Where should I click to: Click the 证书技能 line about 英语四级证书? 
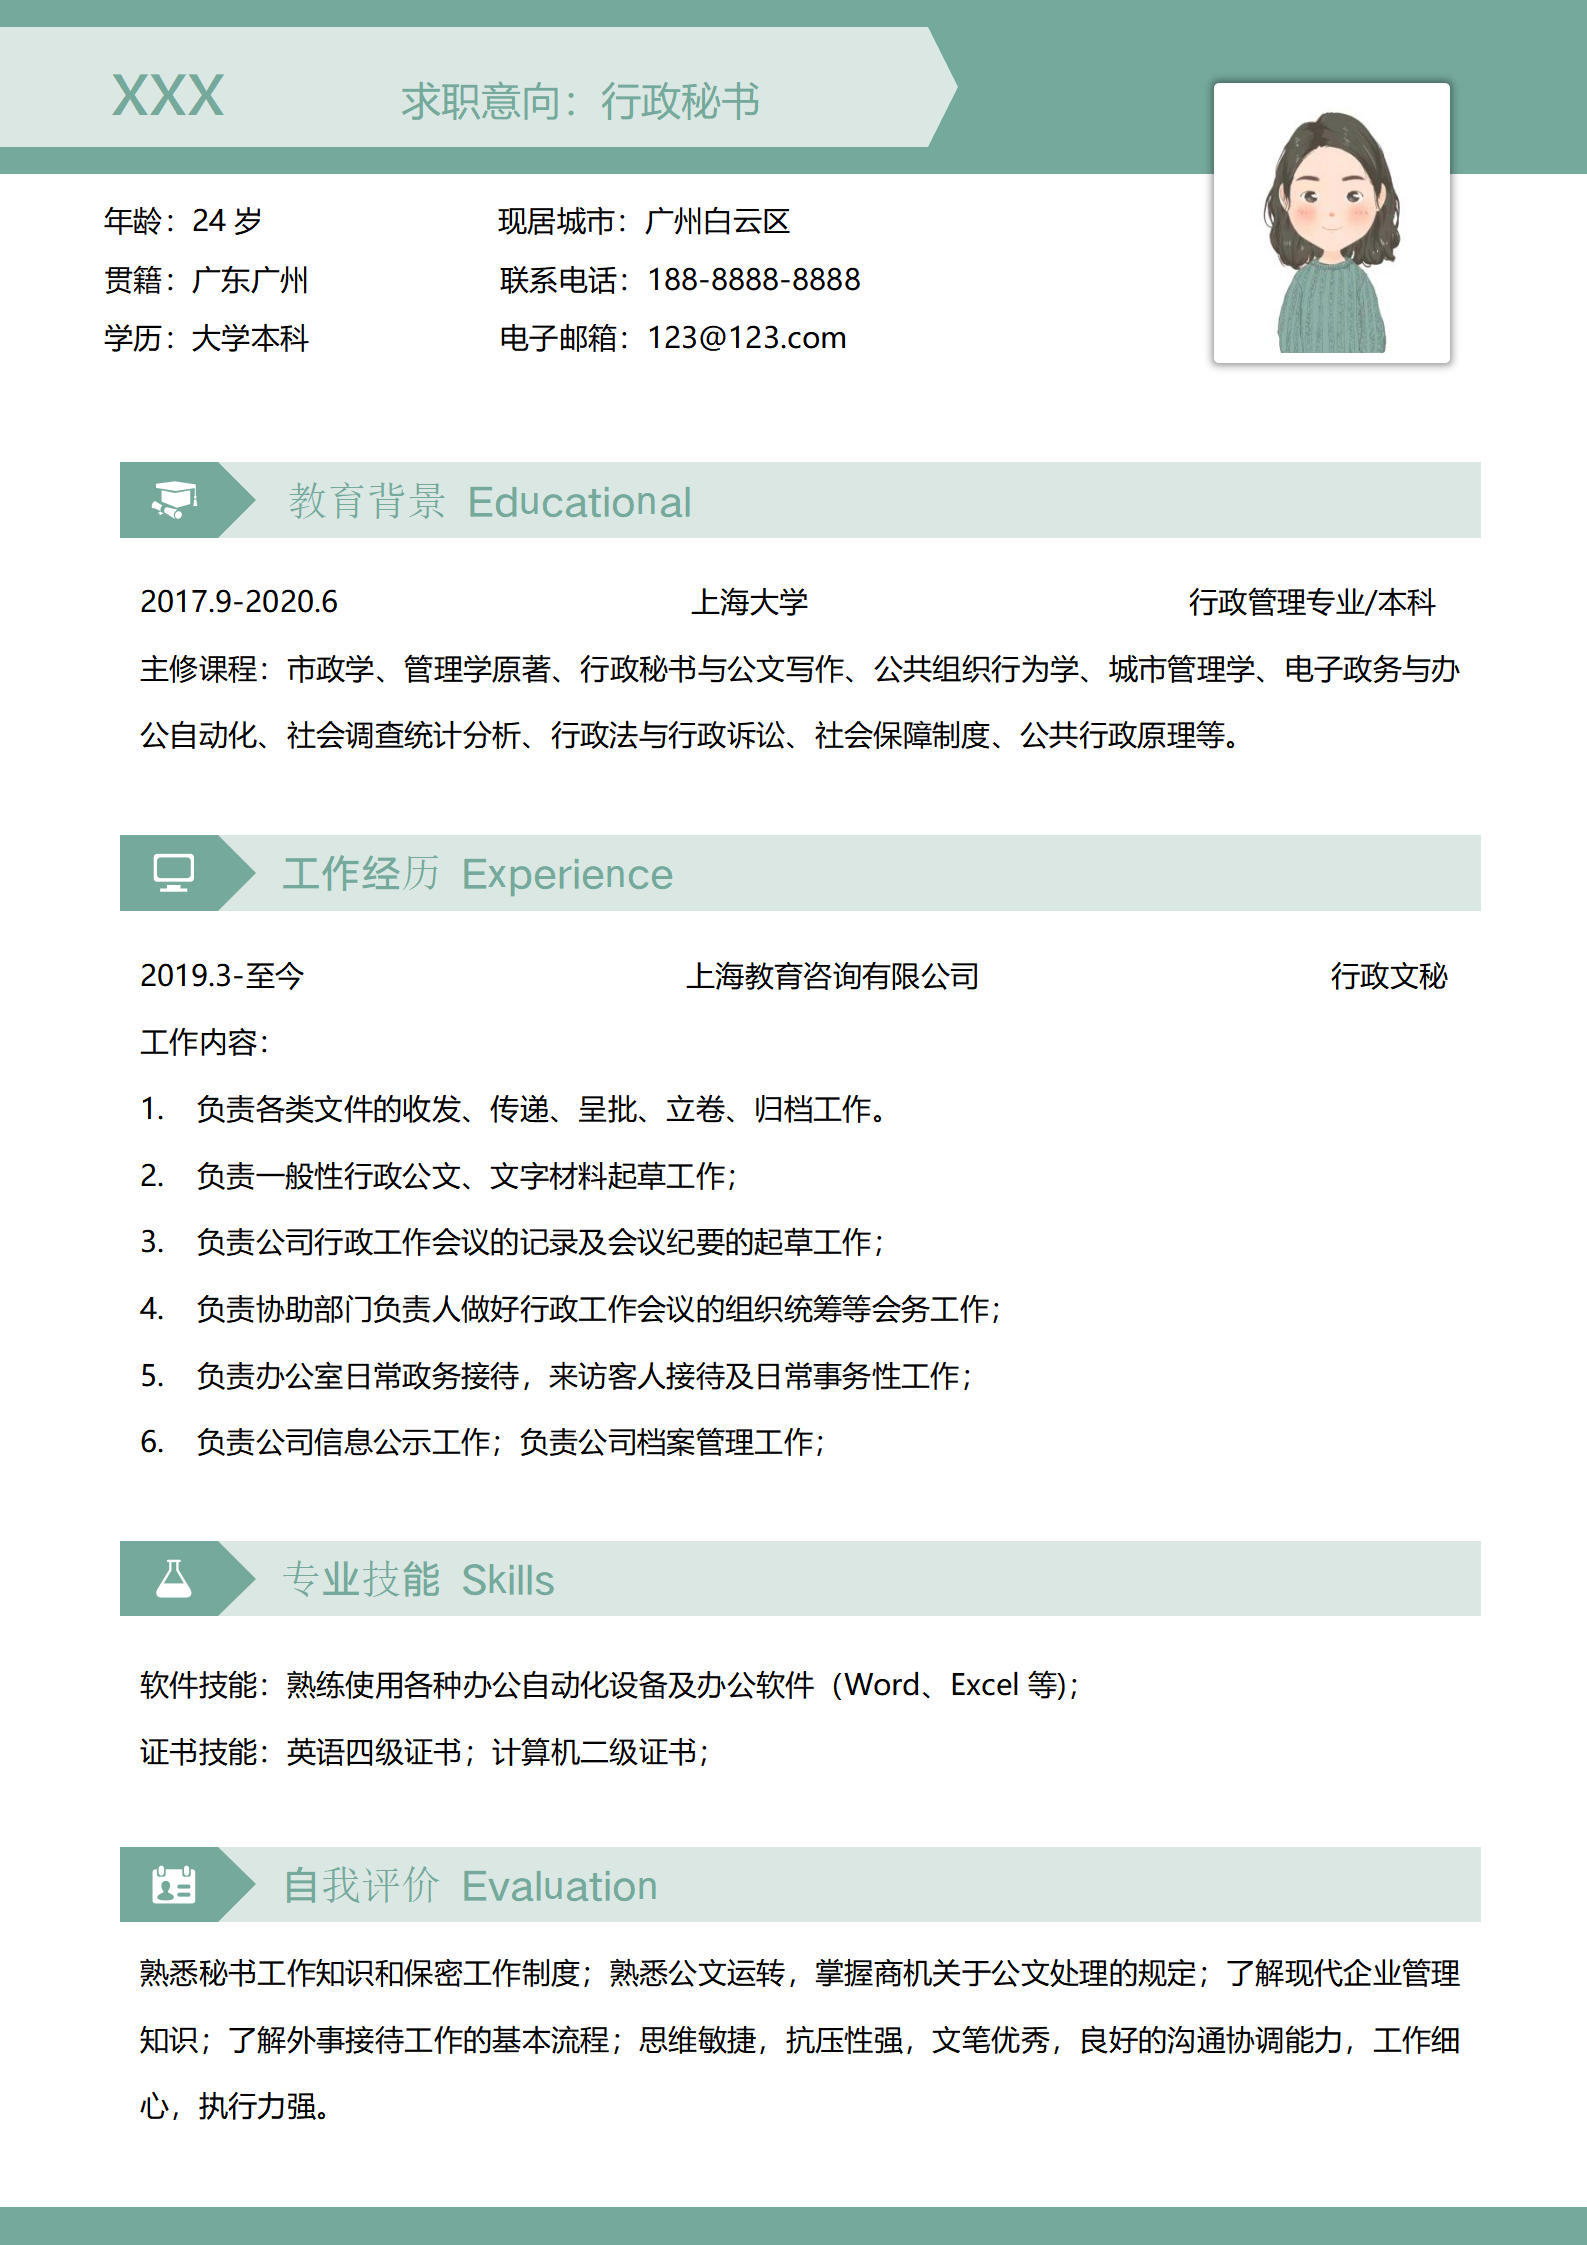[425, 1752]
